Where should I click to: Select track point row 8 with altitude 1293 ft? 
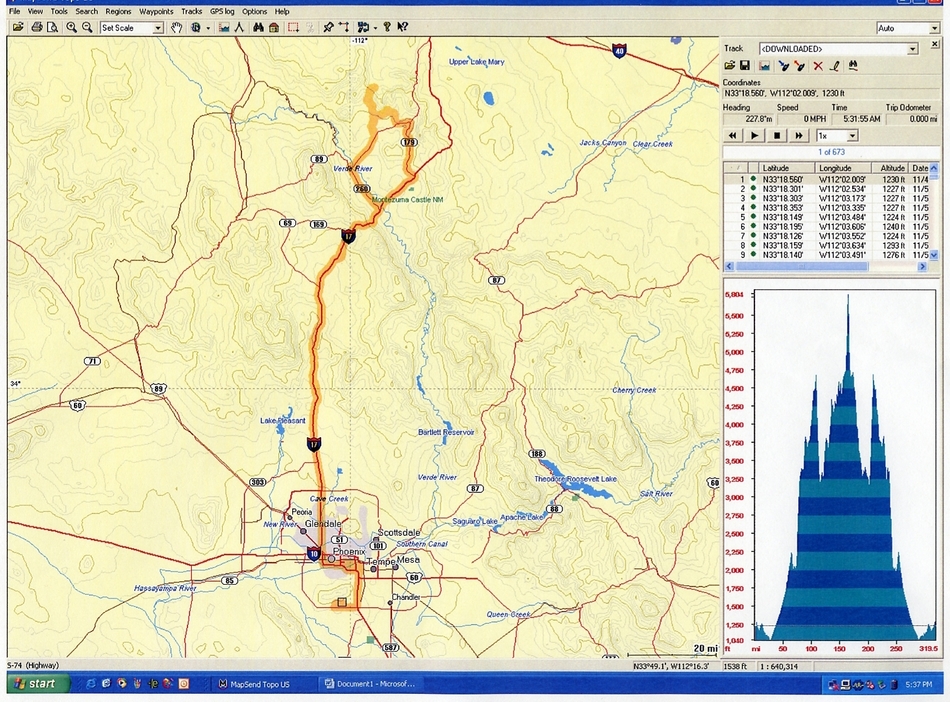coord(826,245)
